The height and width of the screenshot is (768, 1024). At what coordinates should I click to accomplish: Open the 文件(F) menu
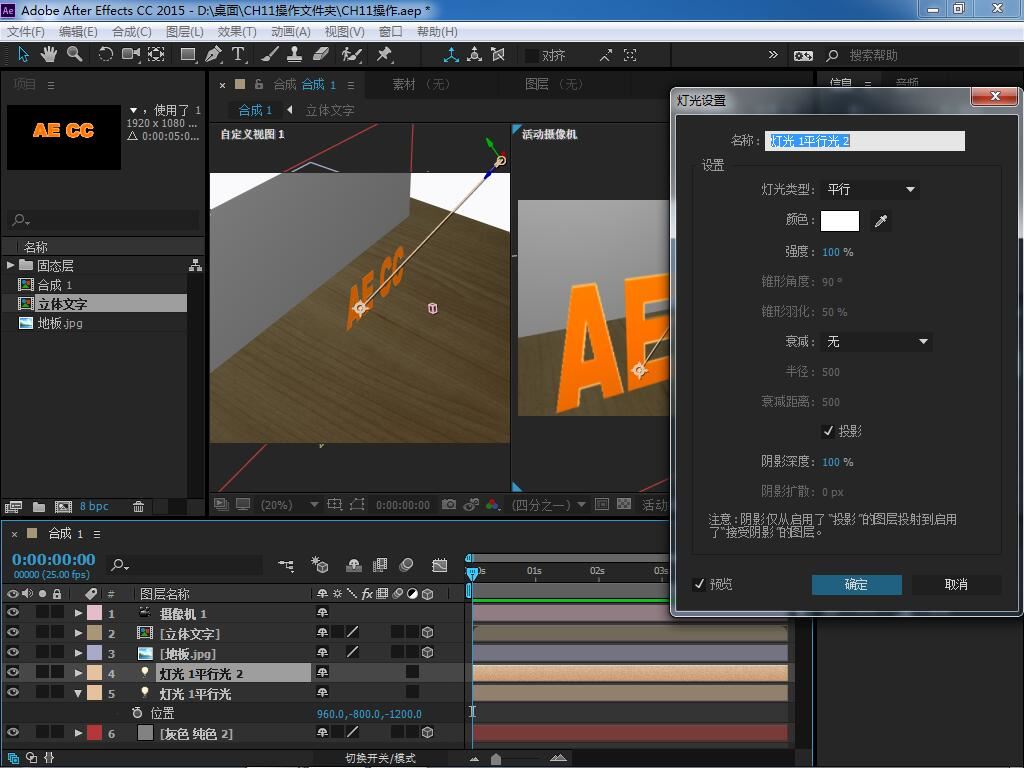pyautogui.click(x=25, y=31)
